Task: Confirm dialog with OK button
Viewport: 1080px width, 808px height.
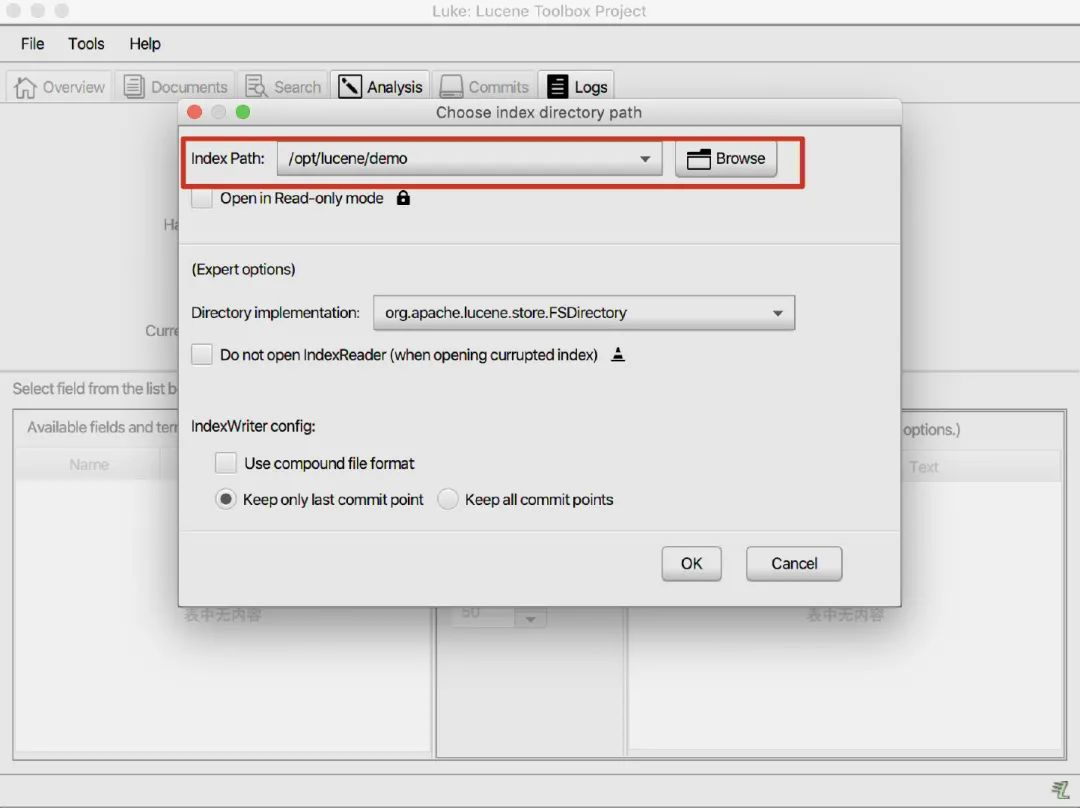Action: click(x=692, y=563)
